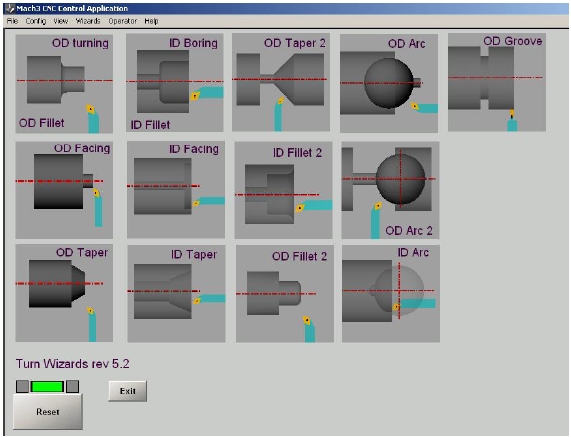Choose the OD Taper 2 wizard
Screen dimensions: 571x437
click(281, 82)
